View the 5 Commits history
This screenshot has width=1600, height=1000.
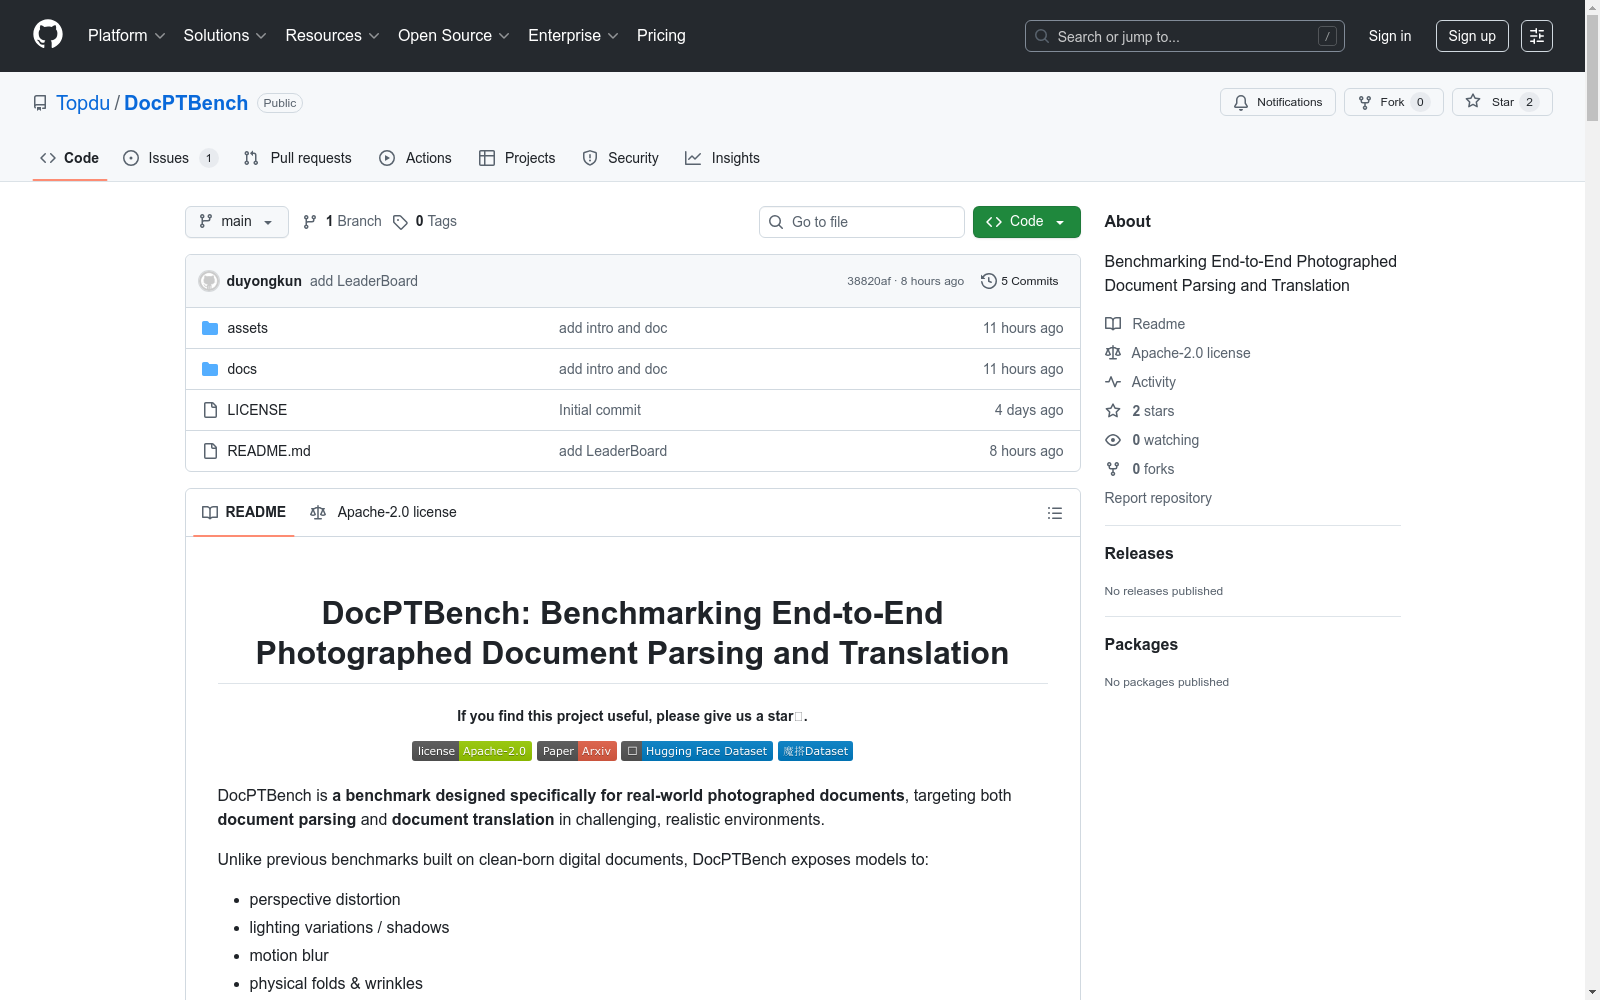[x=1020, y=281]
